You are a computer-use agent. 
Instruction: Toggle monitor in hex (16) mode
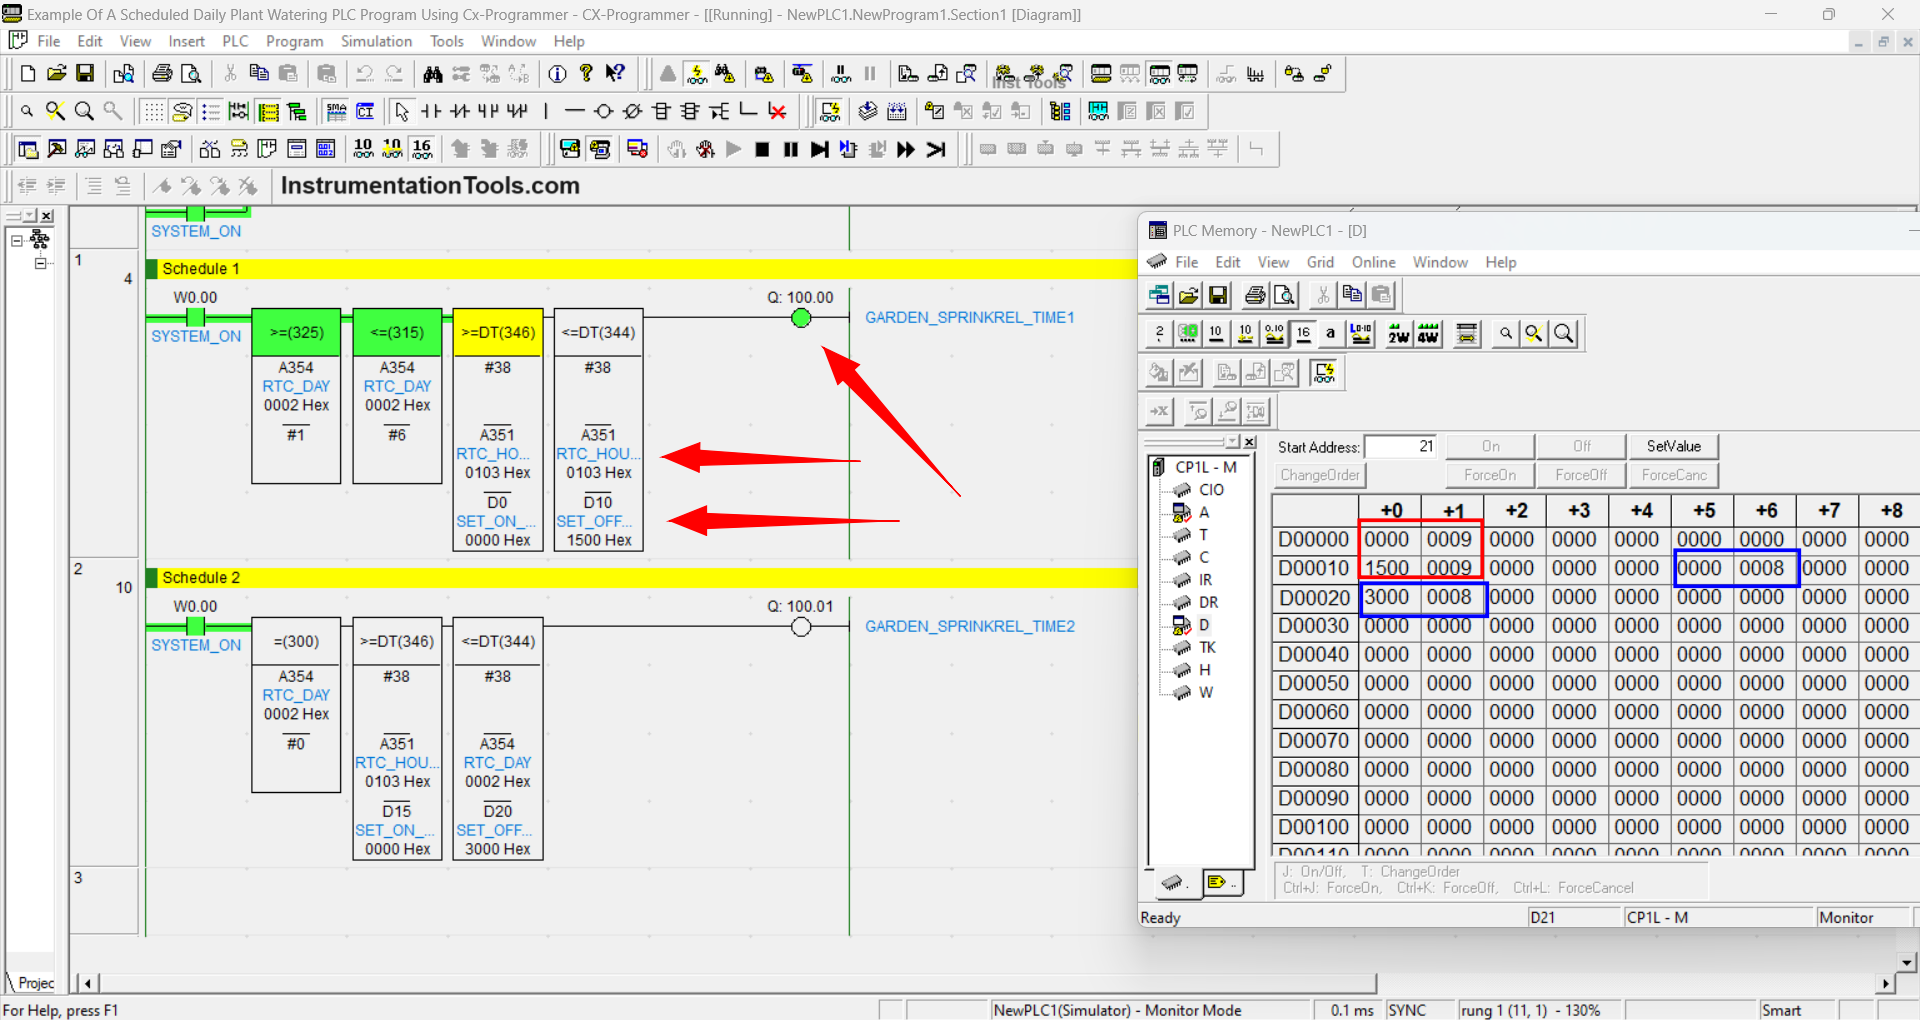pos(422,149)
